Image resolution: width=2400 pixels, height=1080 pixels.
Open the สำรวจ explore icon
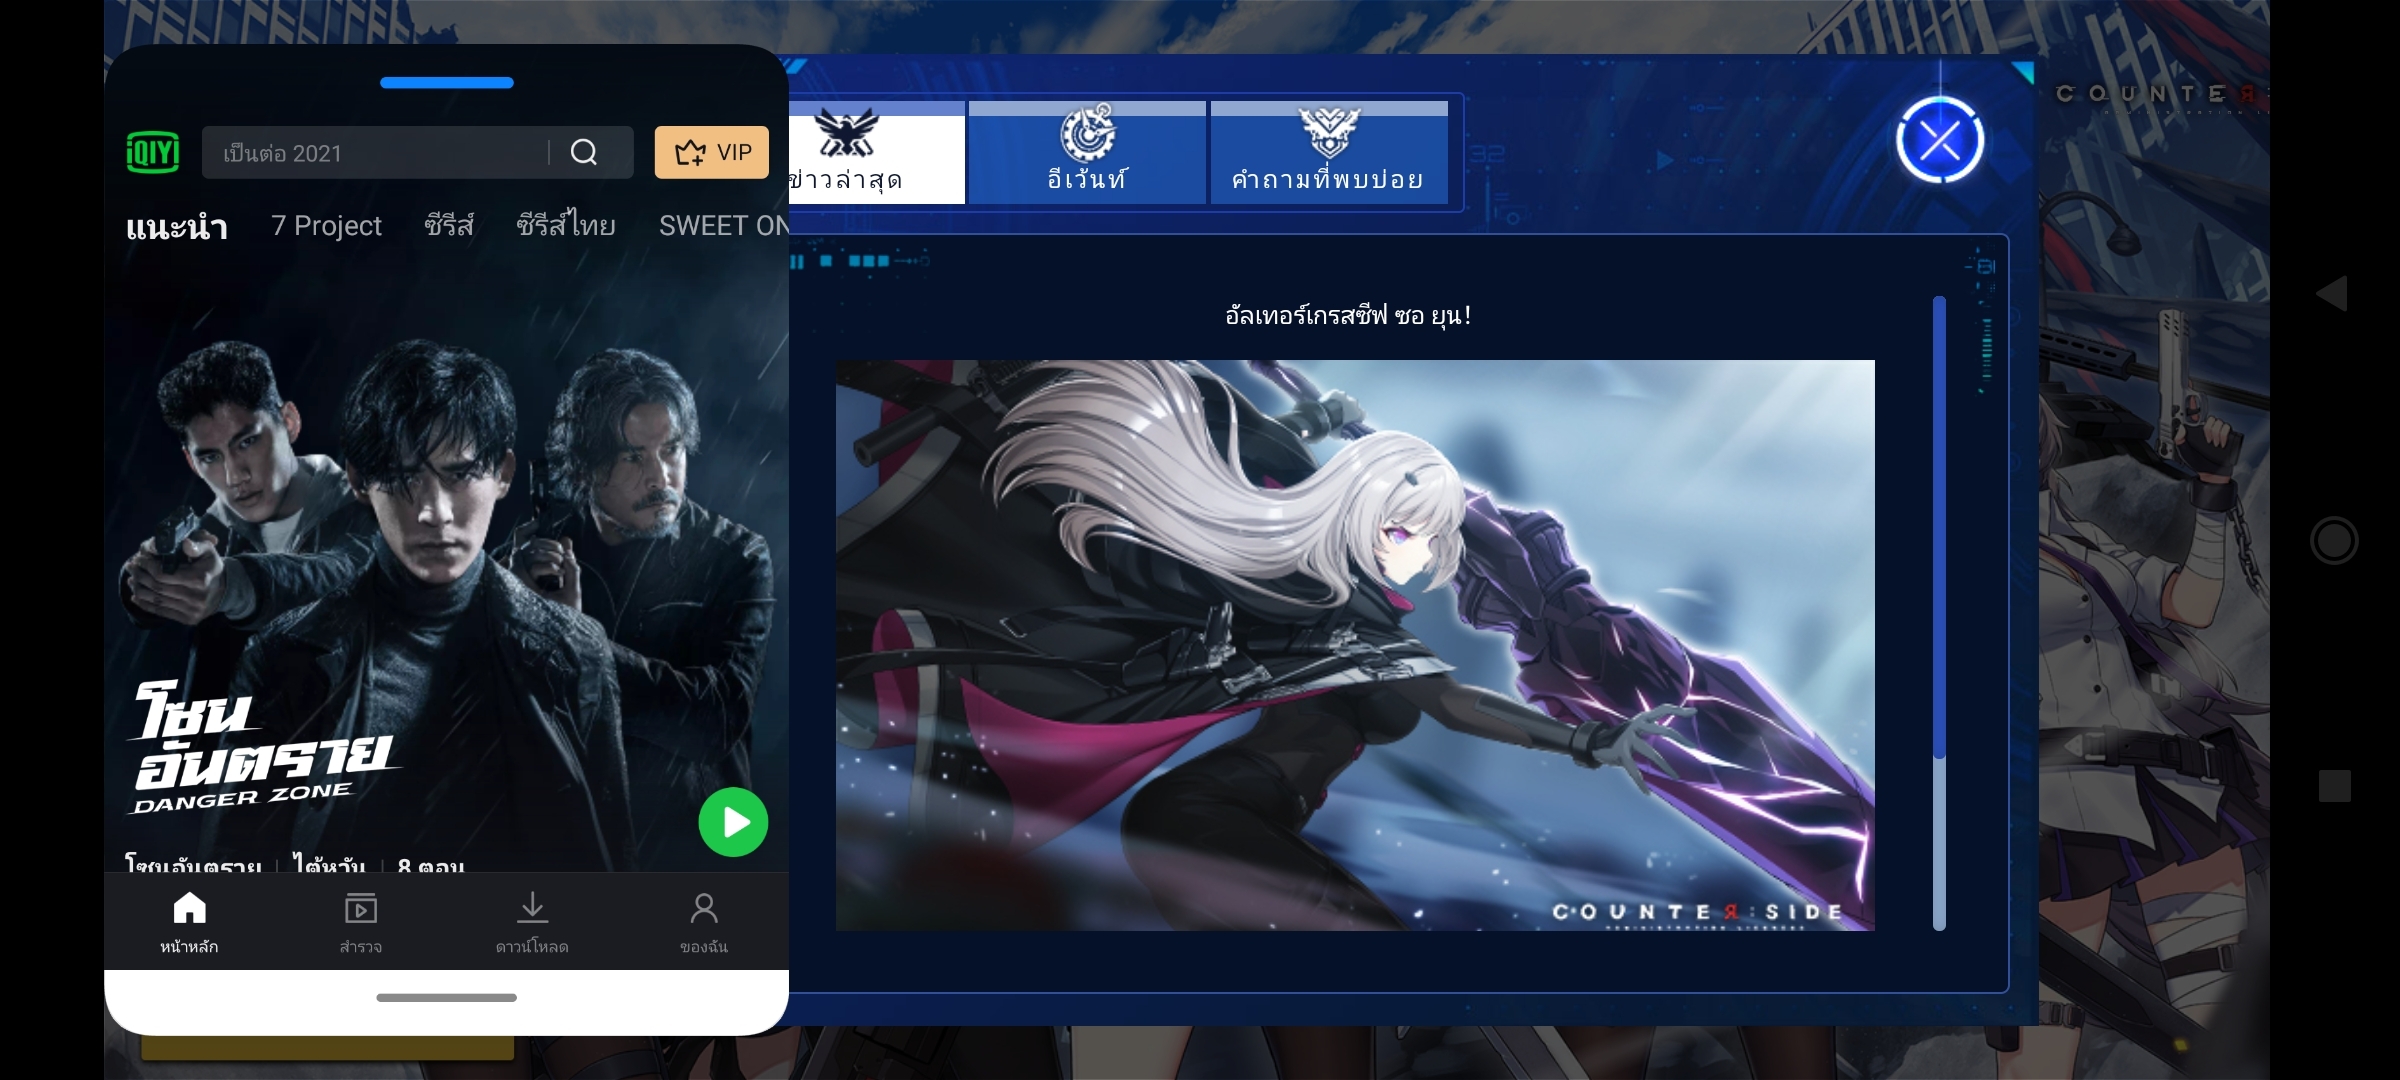[361, 922]
